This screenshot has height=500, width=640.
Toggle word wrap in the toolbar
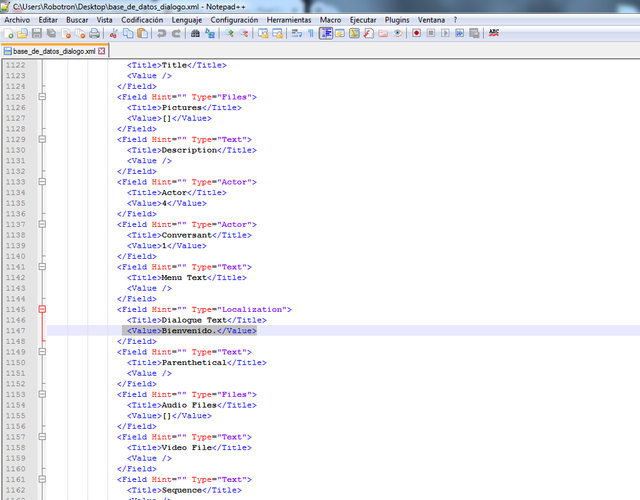297,33
